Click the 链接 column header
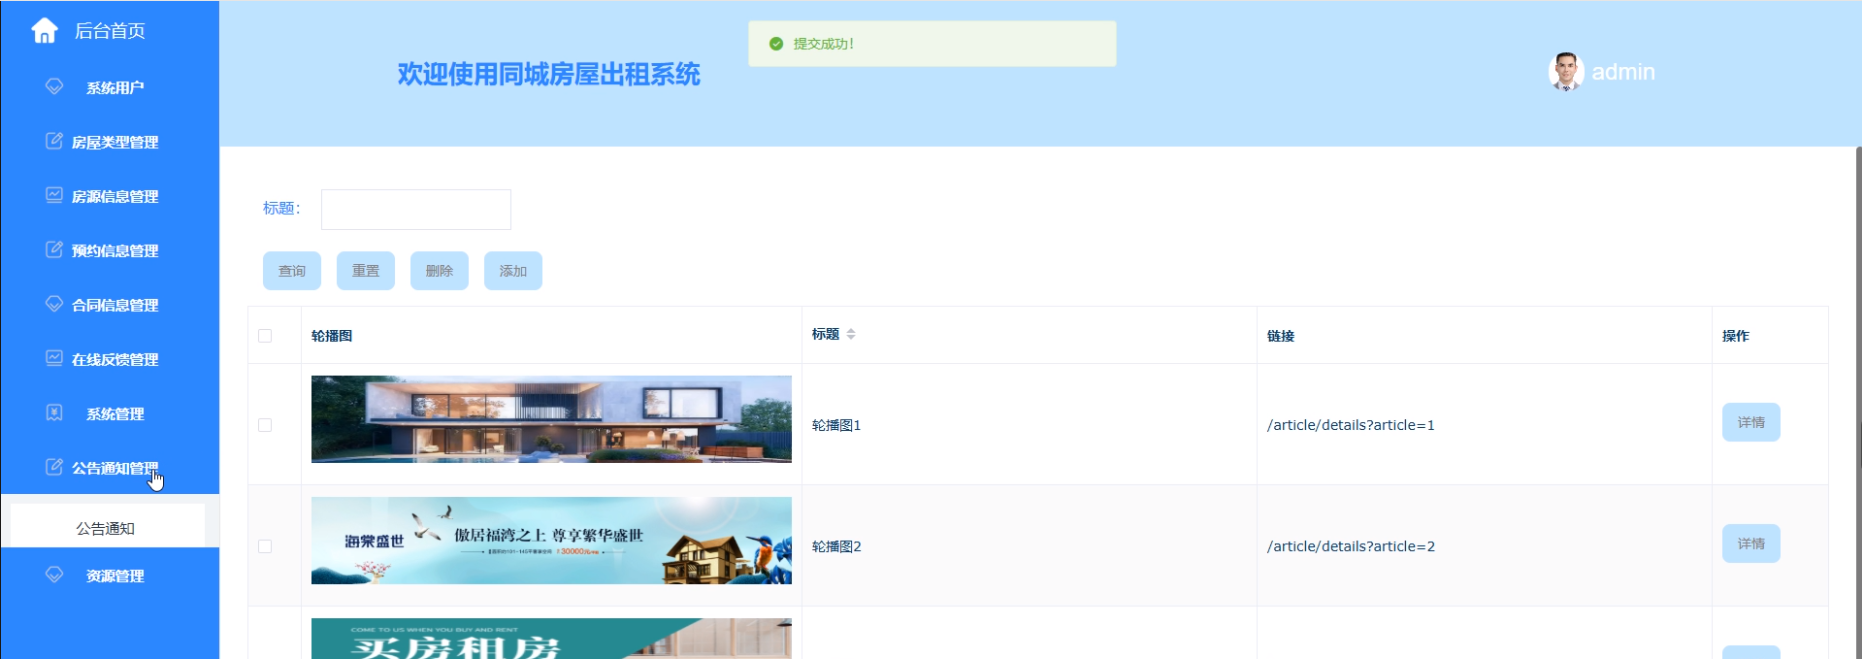Viewport: 1862px width, 659px height. pos(1281,336)
